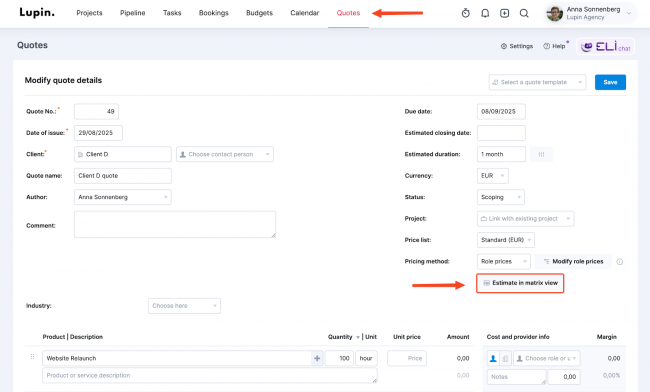Click the unit Price field
The image size is (650, 392).
pyautogui.click(x=407, y=358)
